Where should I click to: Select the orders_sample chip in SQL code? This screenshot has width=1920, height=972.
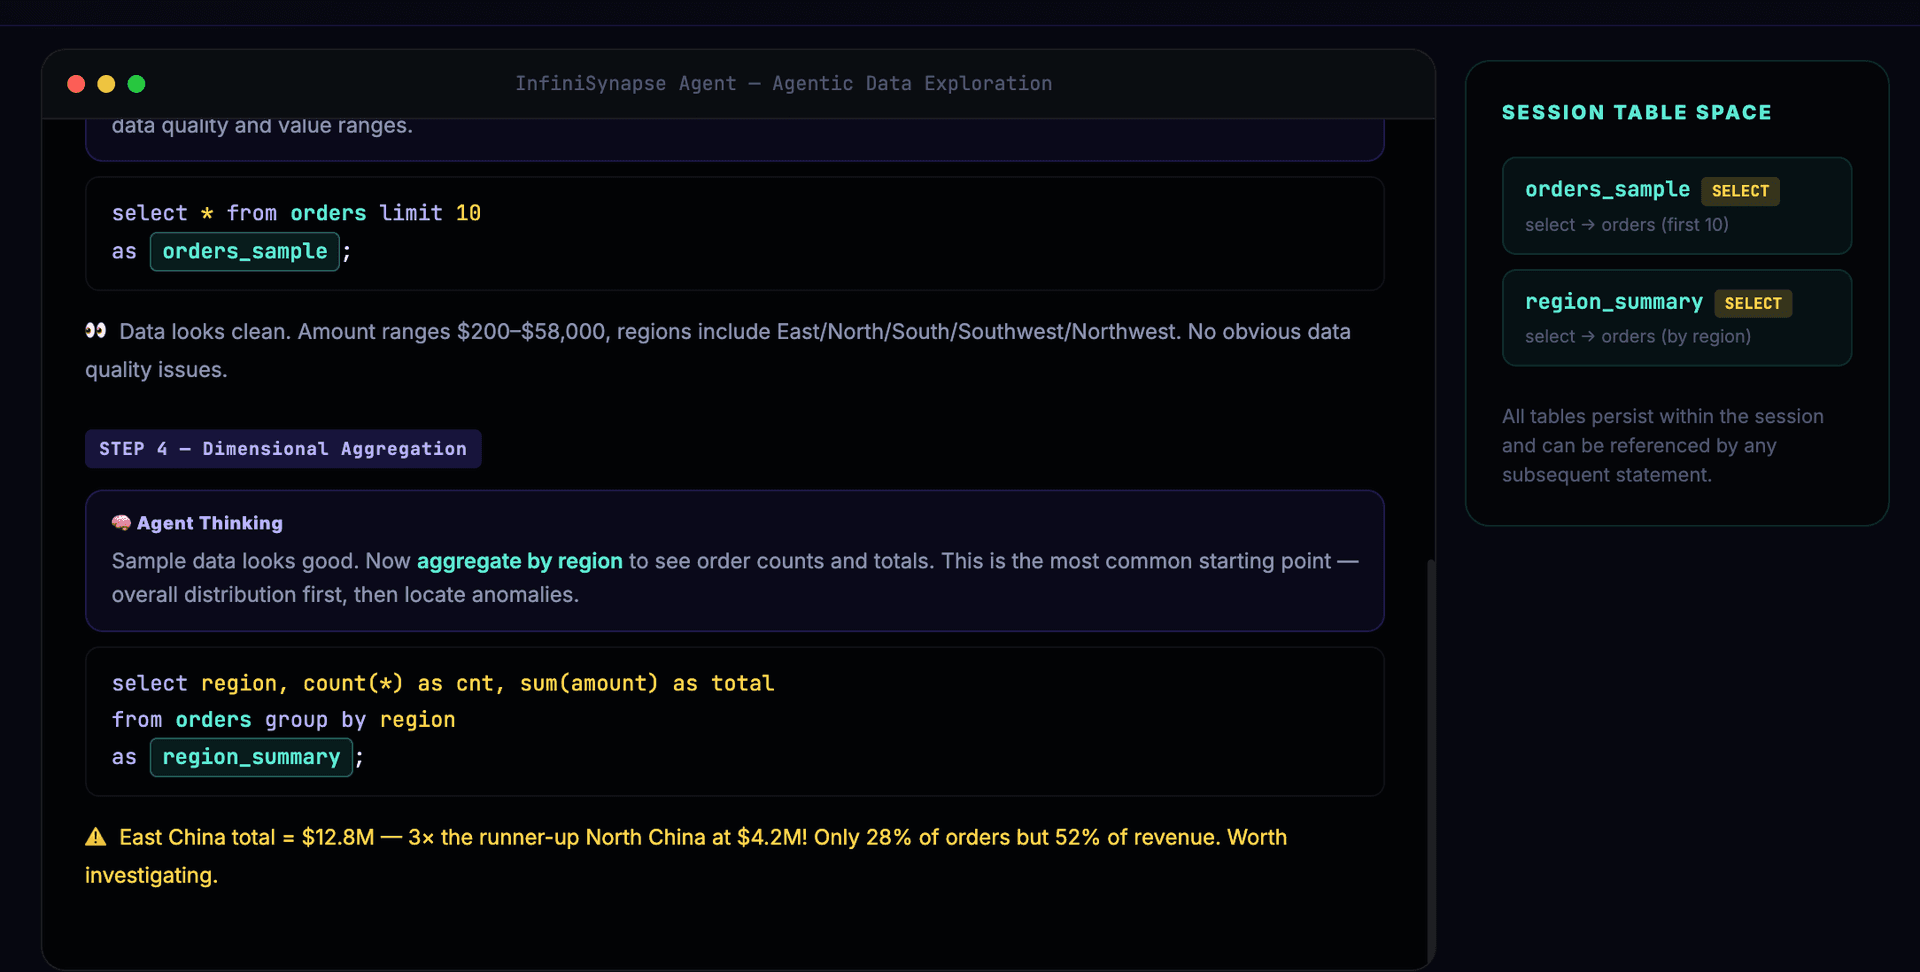click(x=245, y=252)
